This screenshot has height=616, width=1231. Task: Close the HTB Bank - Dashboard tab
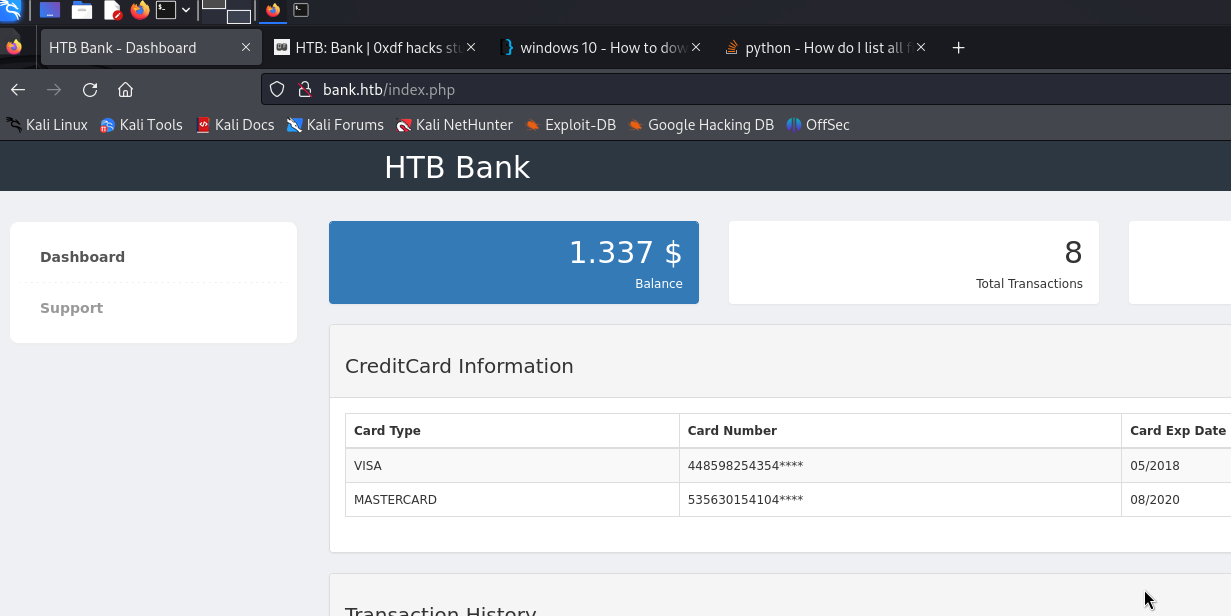pyautogui.click(x=246, y=48)
